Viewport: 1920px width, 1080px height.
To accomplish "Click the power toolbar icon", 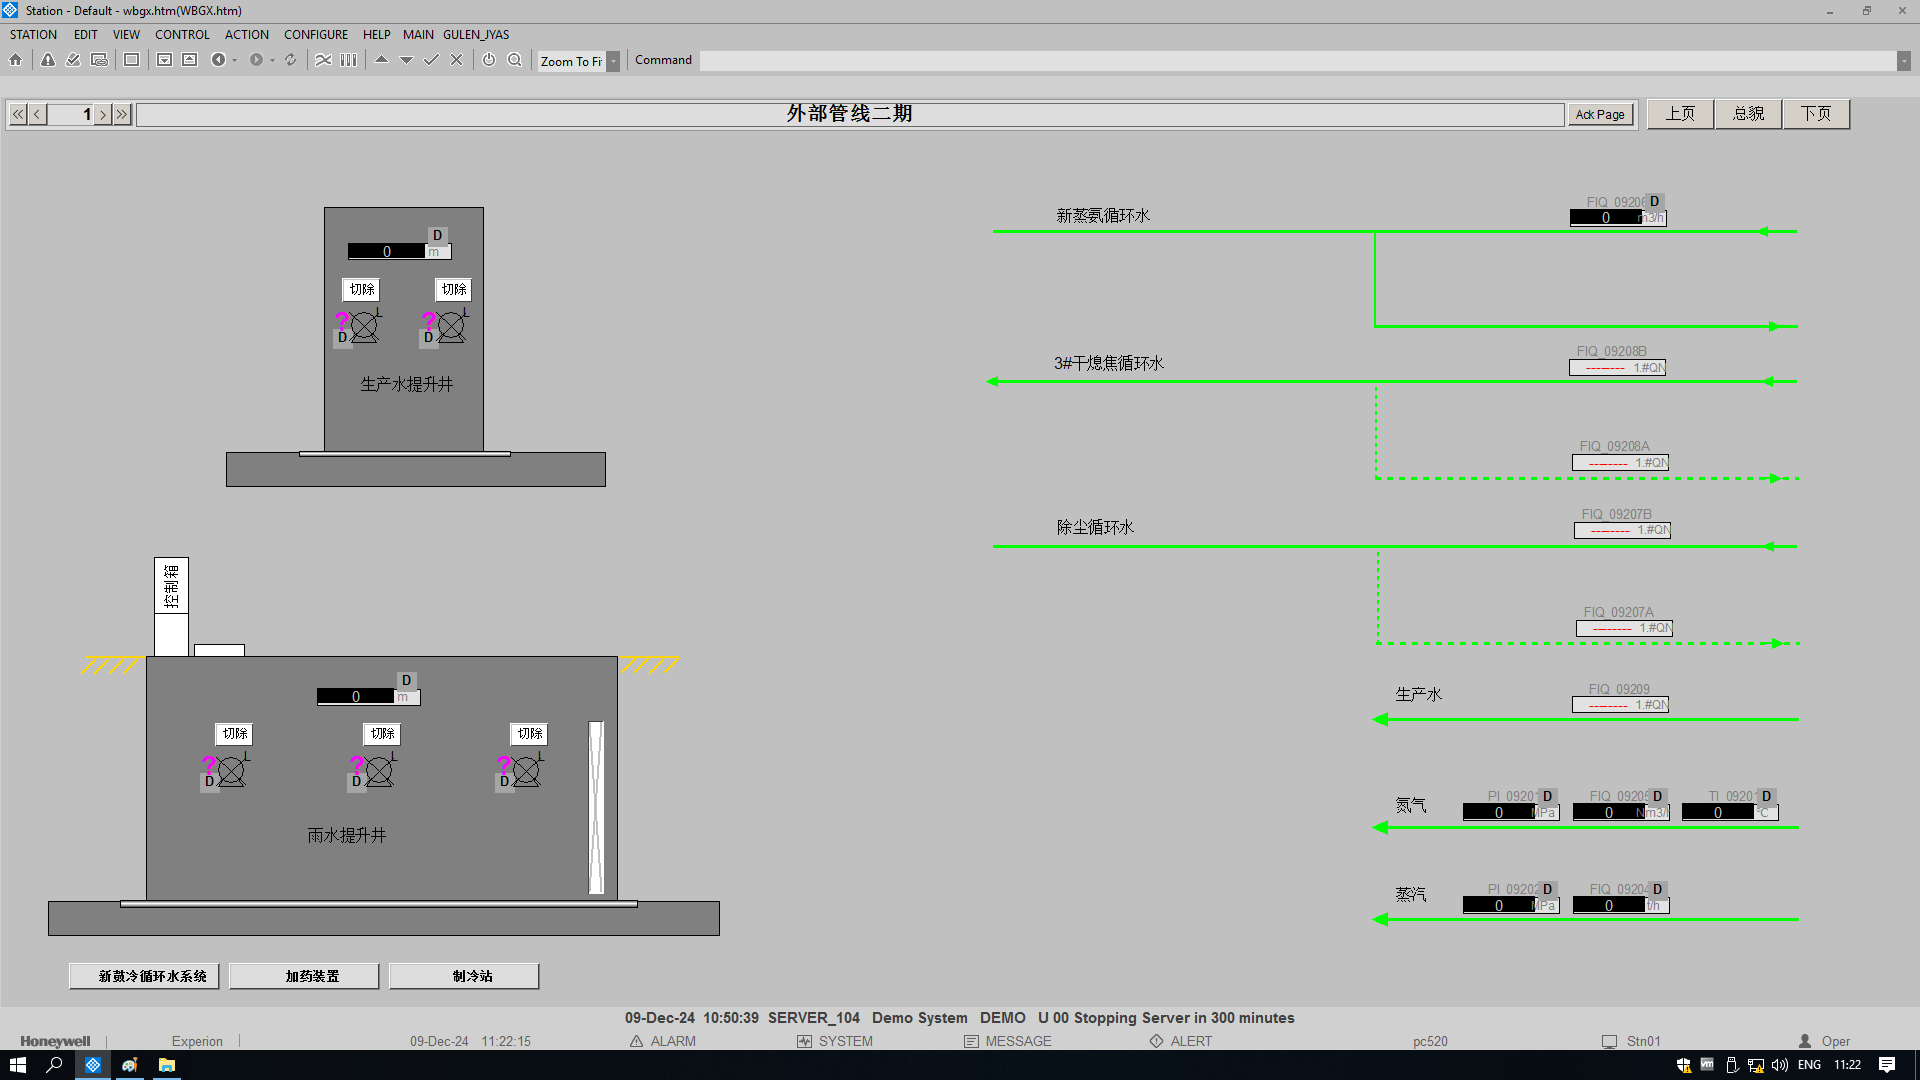I will pyautogui.click(x=489, y=60).
